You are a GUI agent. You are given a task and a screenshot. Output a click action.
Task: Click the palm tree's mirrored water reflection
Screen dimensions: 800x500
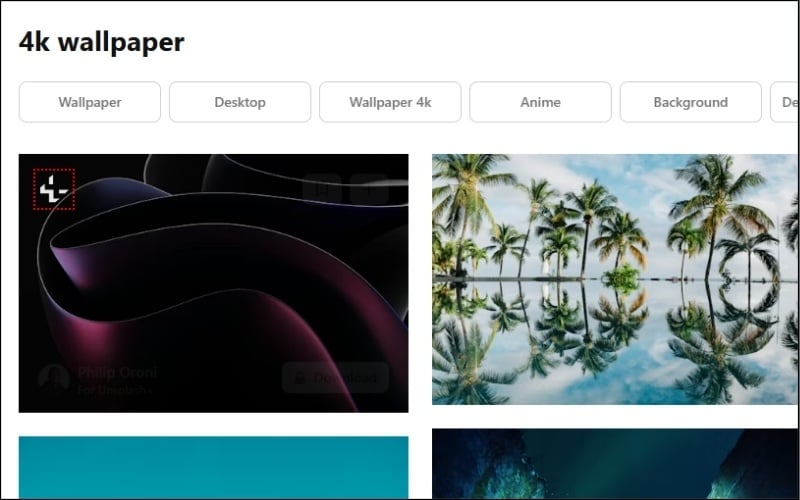[x=615, y=342]
